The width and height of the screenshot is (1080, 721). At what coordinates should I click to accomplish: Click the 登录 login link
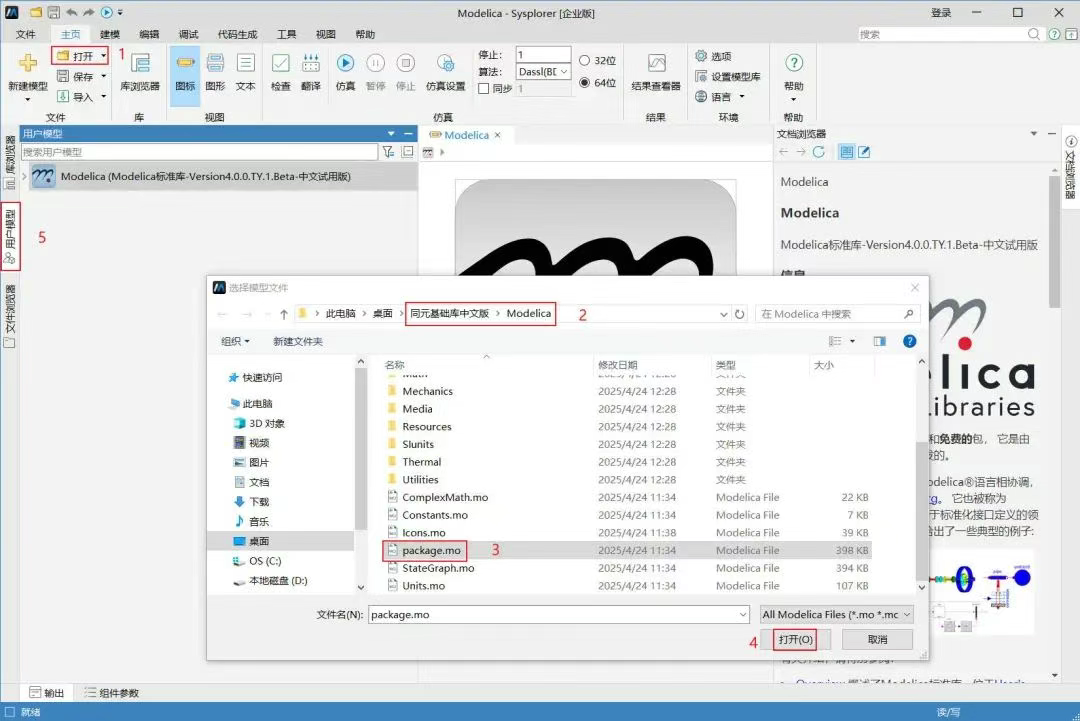coord(941,12)
